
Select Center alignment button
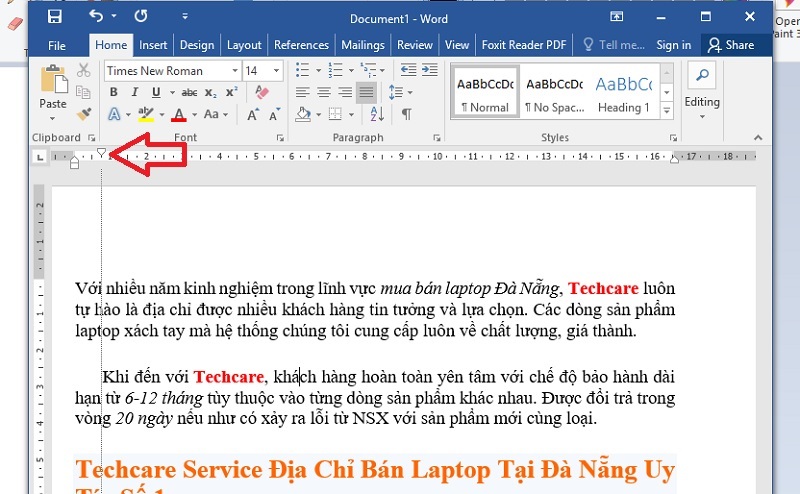click(x=324, y=92)
